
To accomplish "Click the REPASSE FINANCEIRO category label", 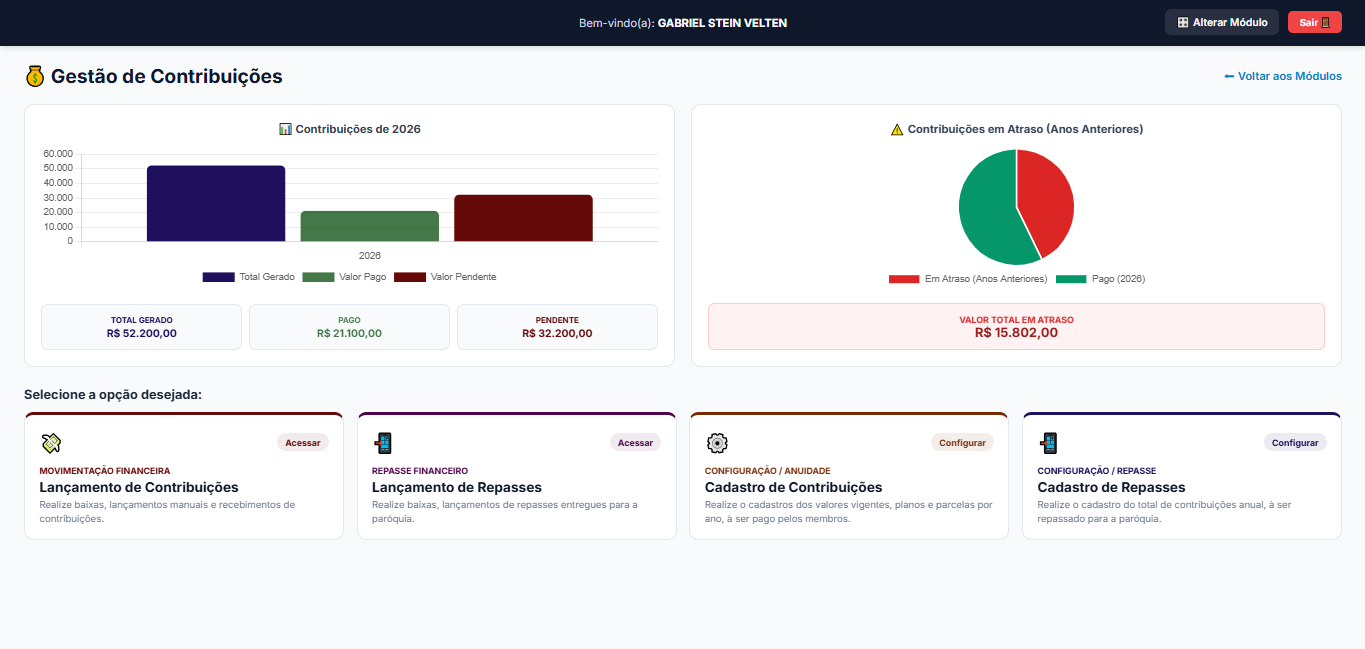I will tap(420, 470).
